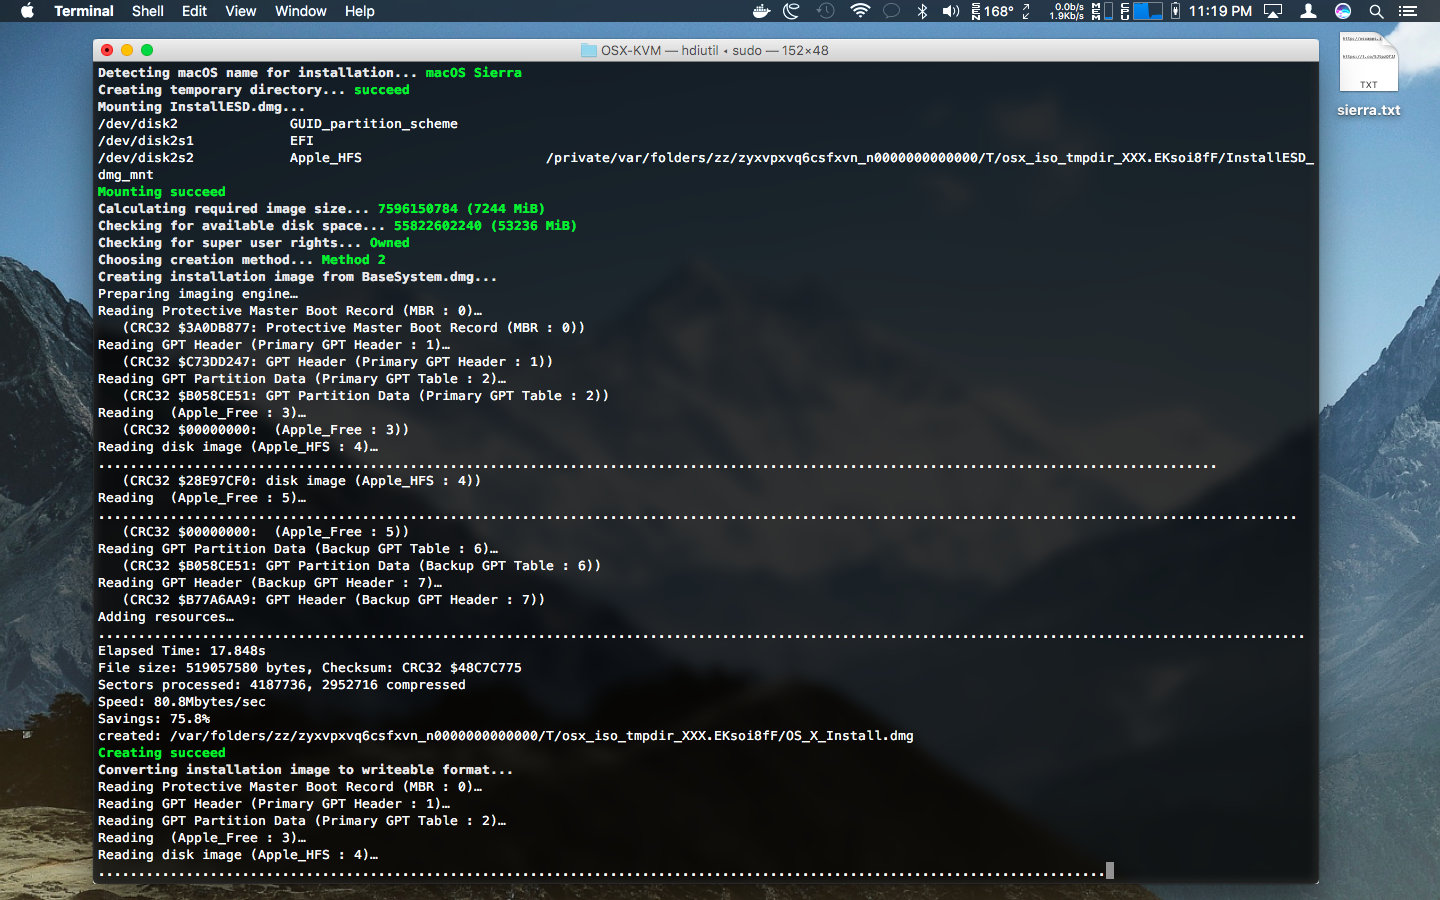Click the 'Adding resources…' line
The image size is (1440, 900).
point(166,616)
